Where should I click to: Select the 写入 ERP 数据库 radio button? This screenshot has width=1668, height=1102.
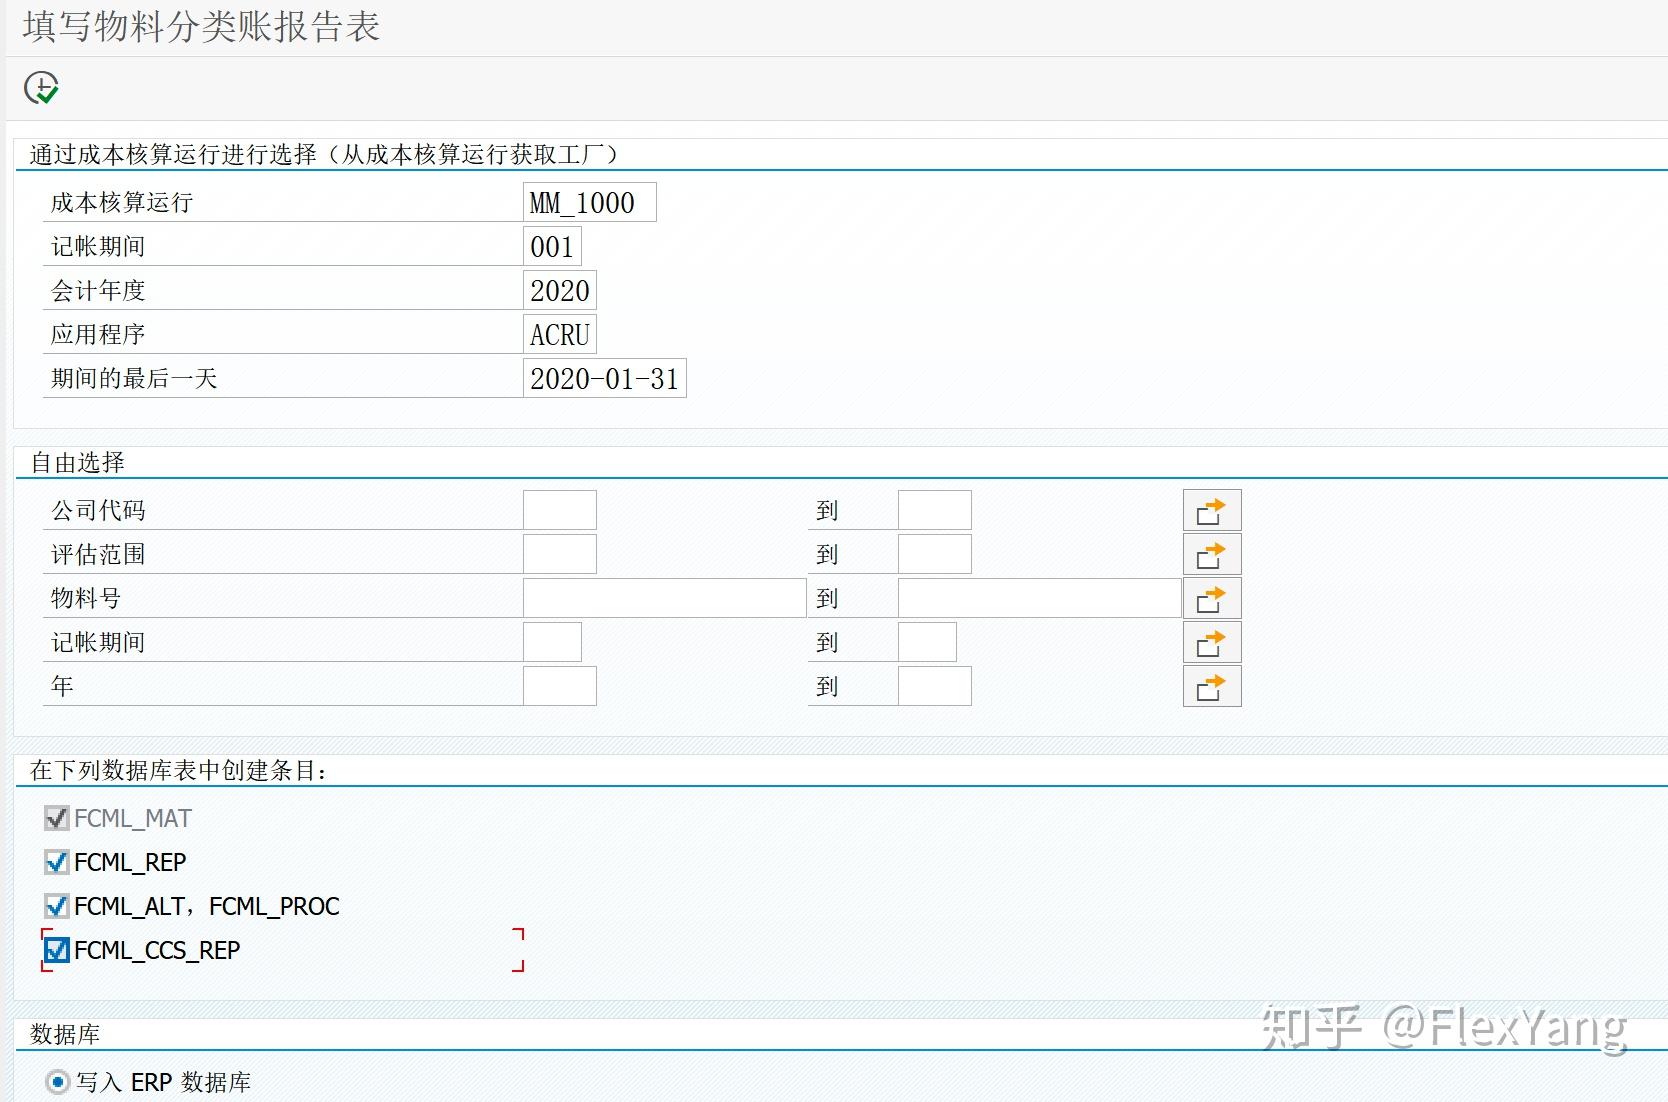[x=57, y=1081]
